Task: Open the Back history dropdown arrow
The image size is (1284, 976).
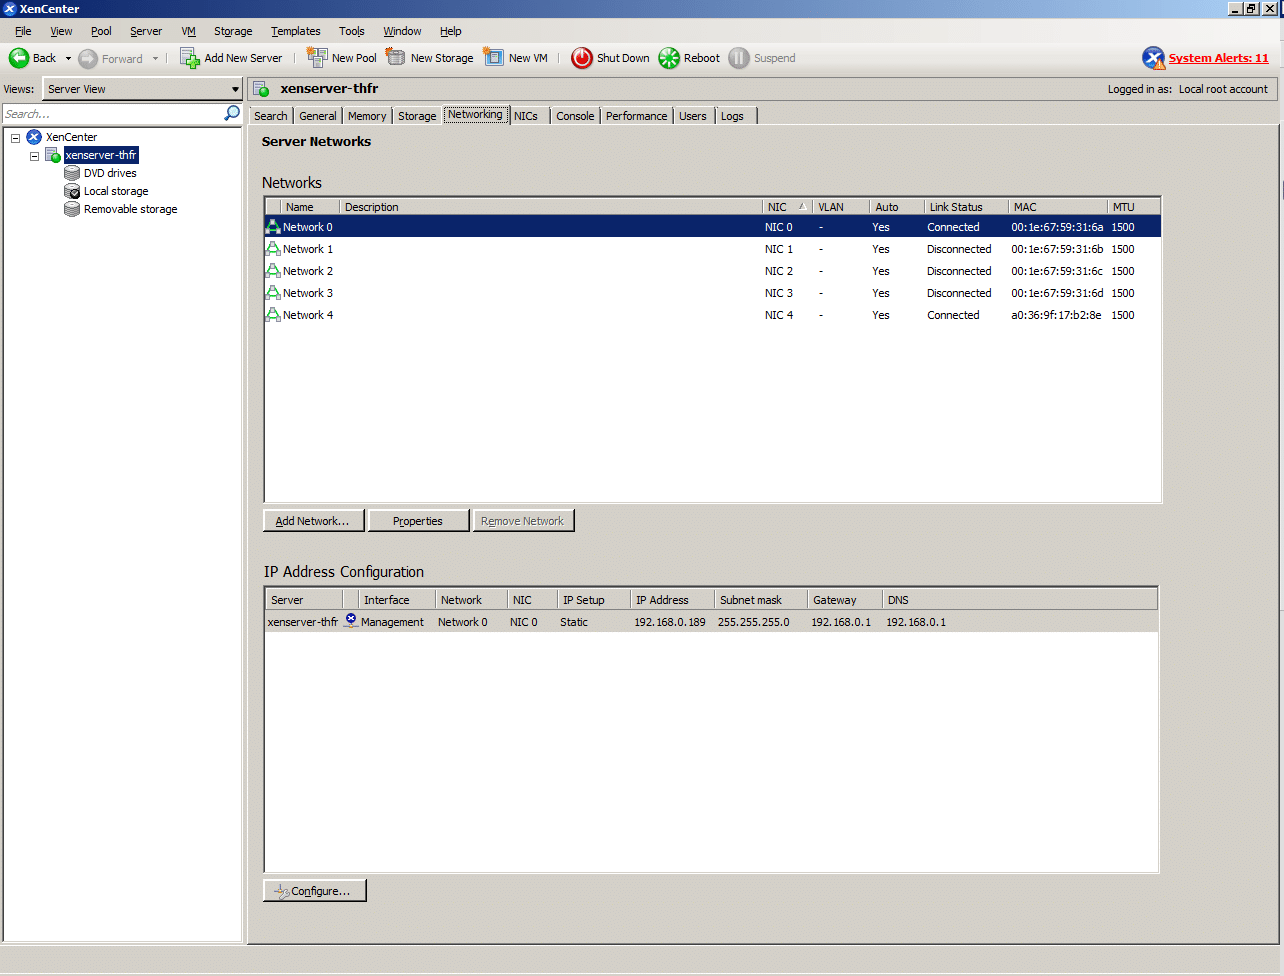Action: coord(68,59)
